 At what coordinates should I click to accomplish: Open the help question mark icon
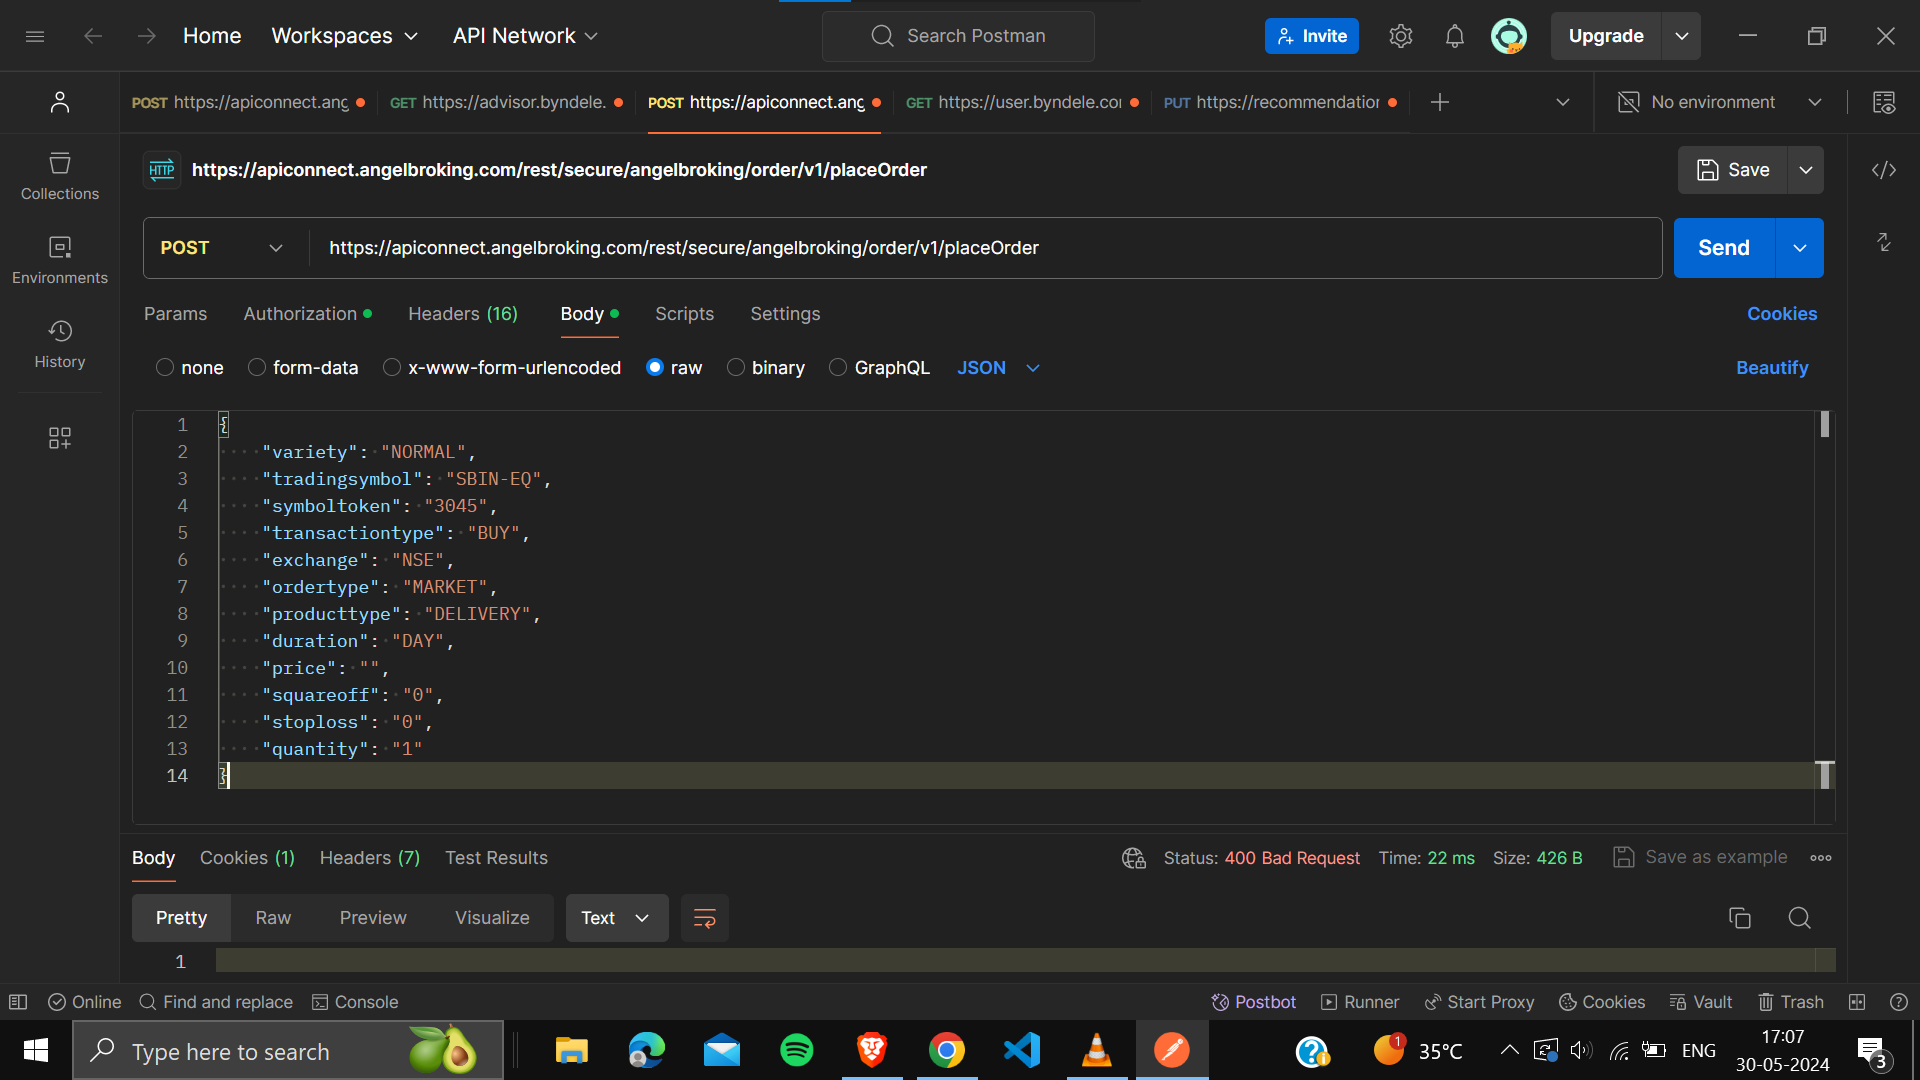point(1899,1002)
